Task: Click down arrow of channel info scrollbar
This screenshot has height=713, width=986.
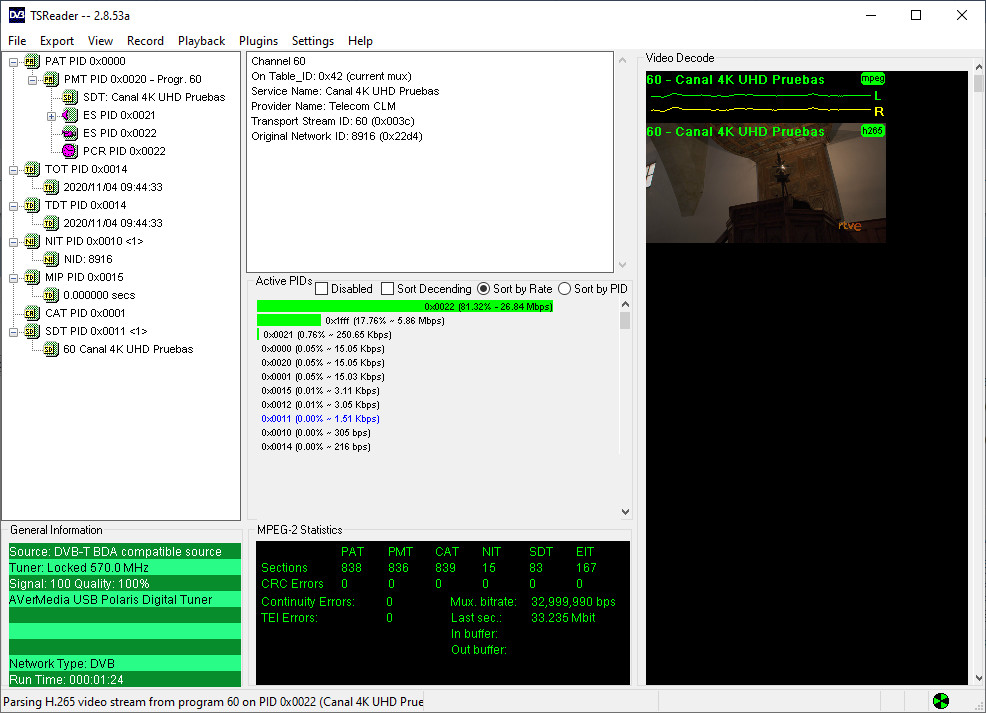Action: click(623, 265)
